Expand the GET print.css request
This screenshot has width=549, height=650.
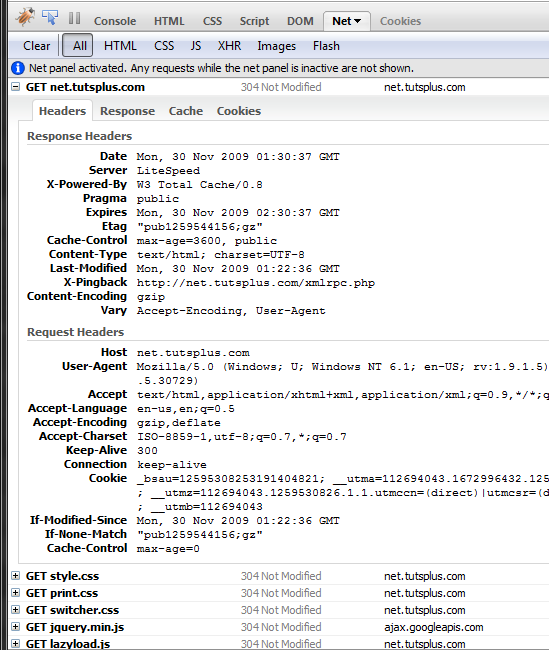15,593
